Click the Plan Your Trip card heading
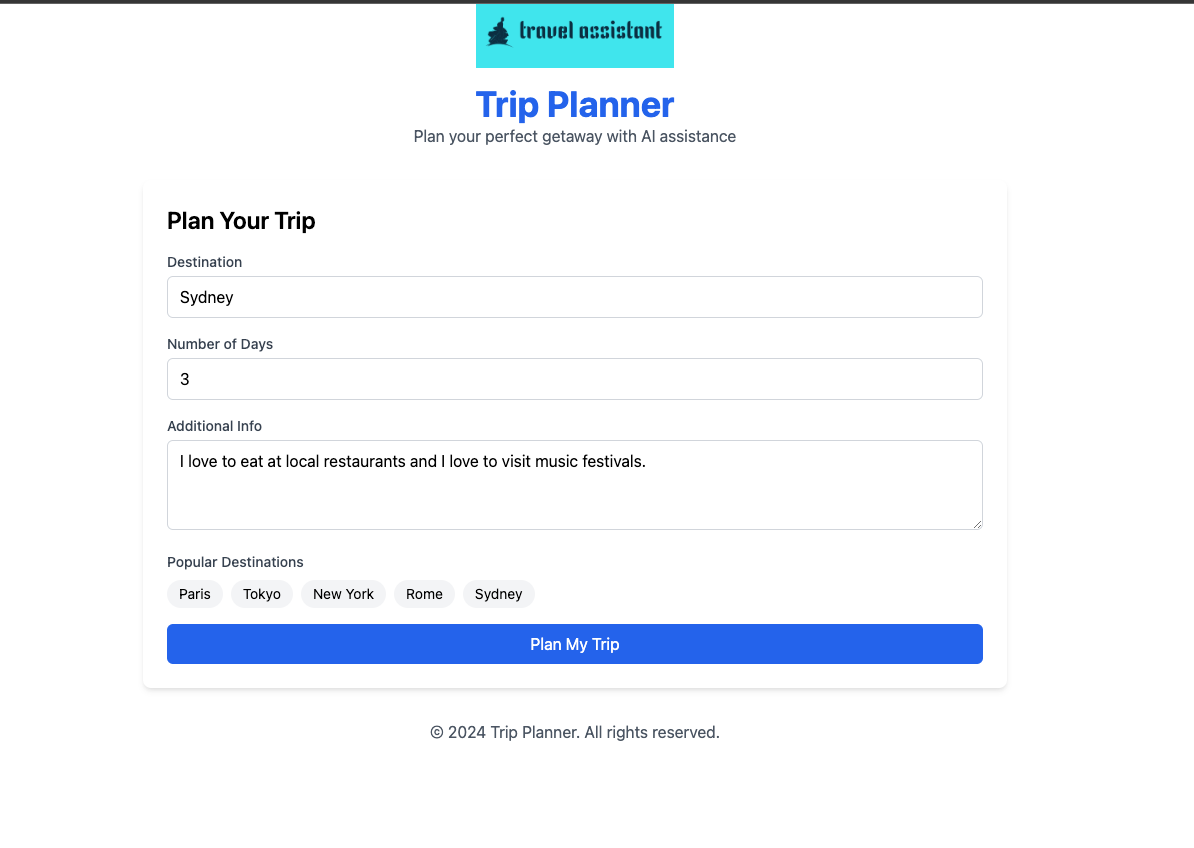The height and width of the screenshot is (848, 1194). coord(241,221)
